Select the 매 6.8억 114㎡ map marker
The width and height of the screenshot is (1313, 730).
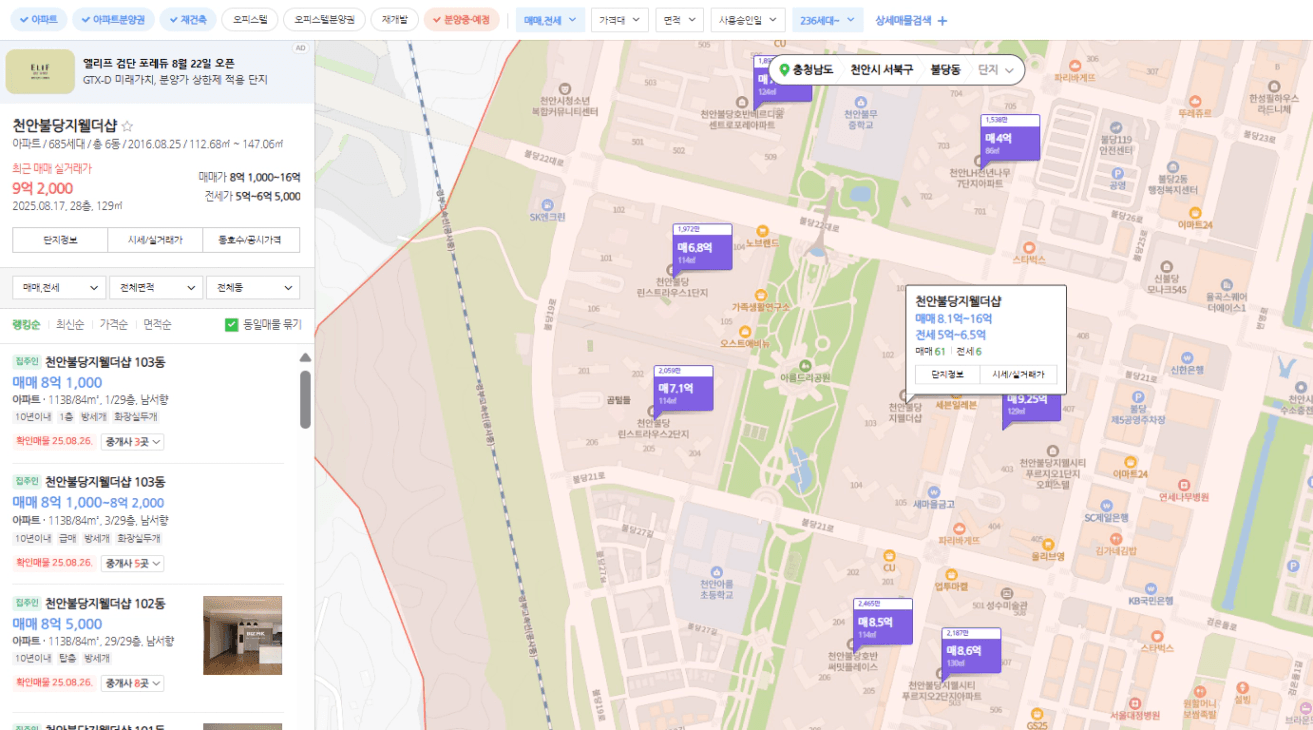tap(702, 247)
